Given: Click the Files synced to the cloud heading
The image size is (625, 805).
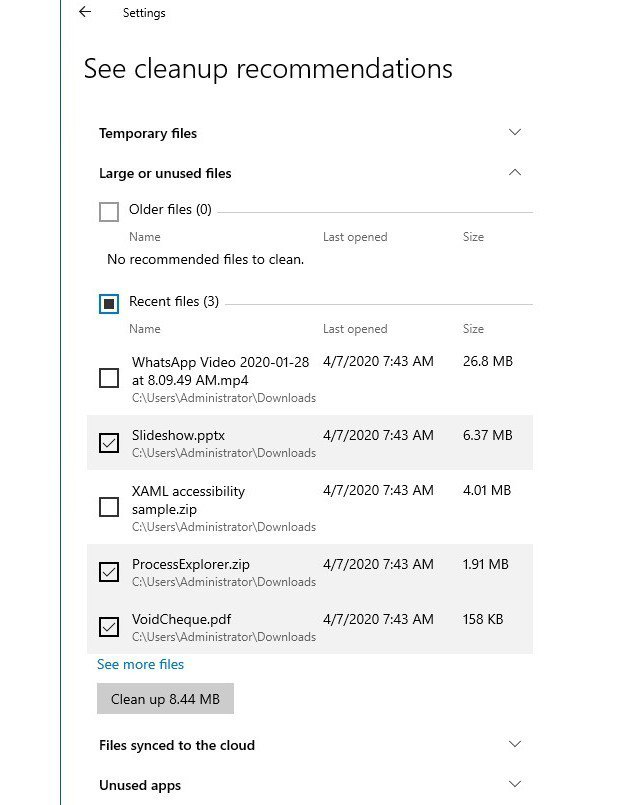Looking at the screenshot, I should [177, 745].
